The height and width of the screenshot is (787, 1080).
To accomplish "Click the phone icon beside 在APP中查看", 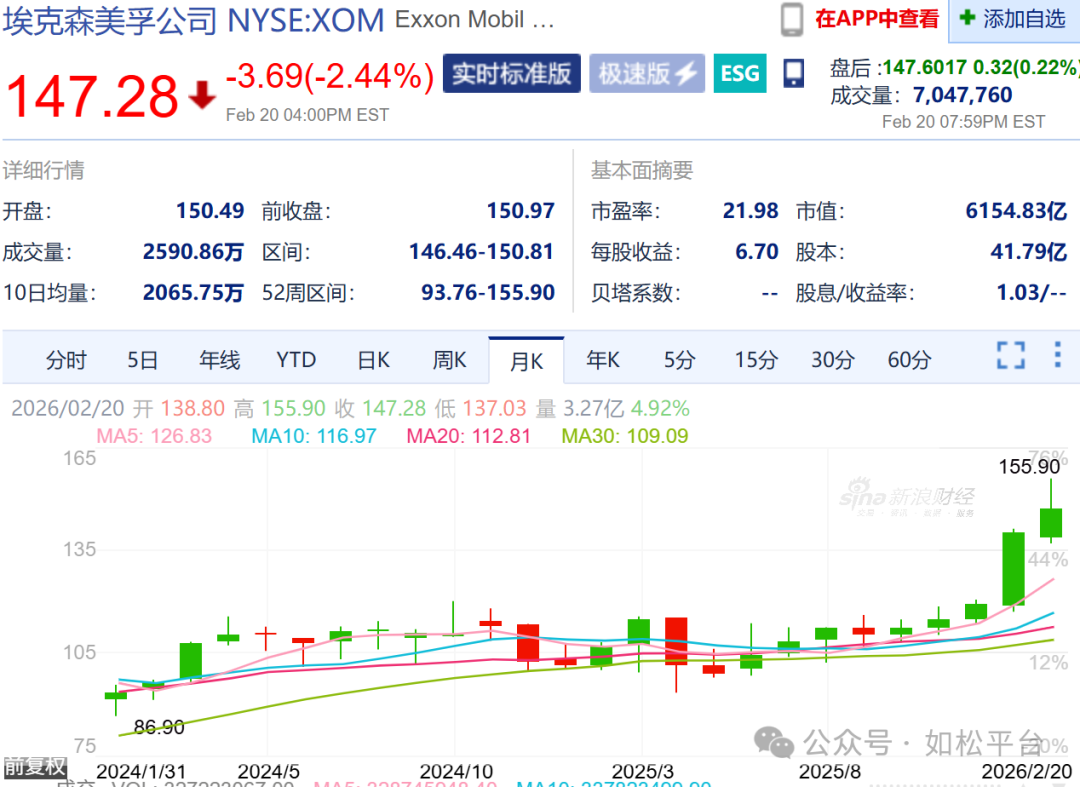I will coord(792,19).
